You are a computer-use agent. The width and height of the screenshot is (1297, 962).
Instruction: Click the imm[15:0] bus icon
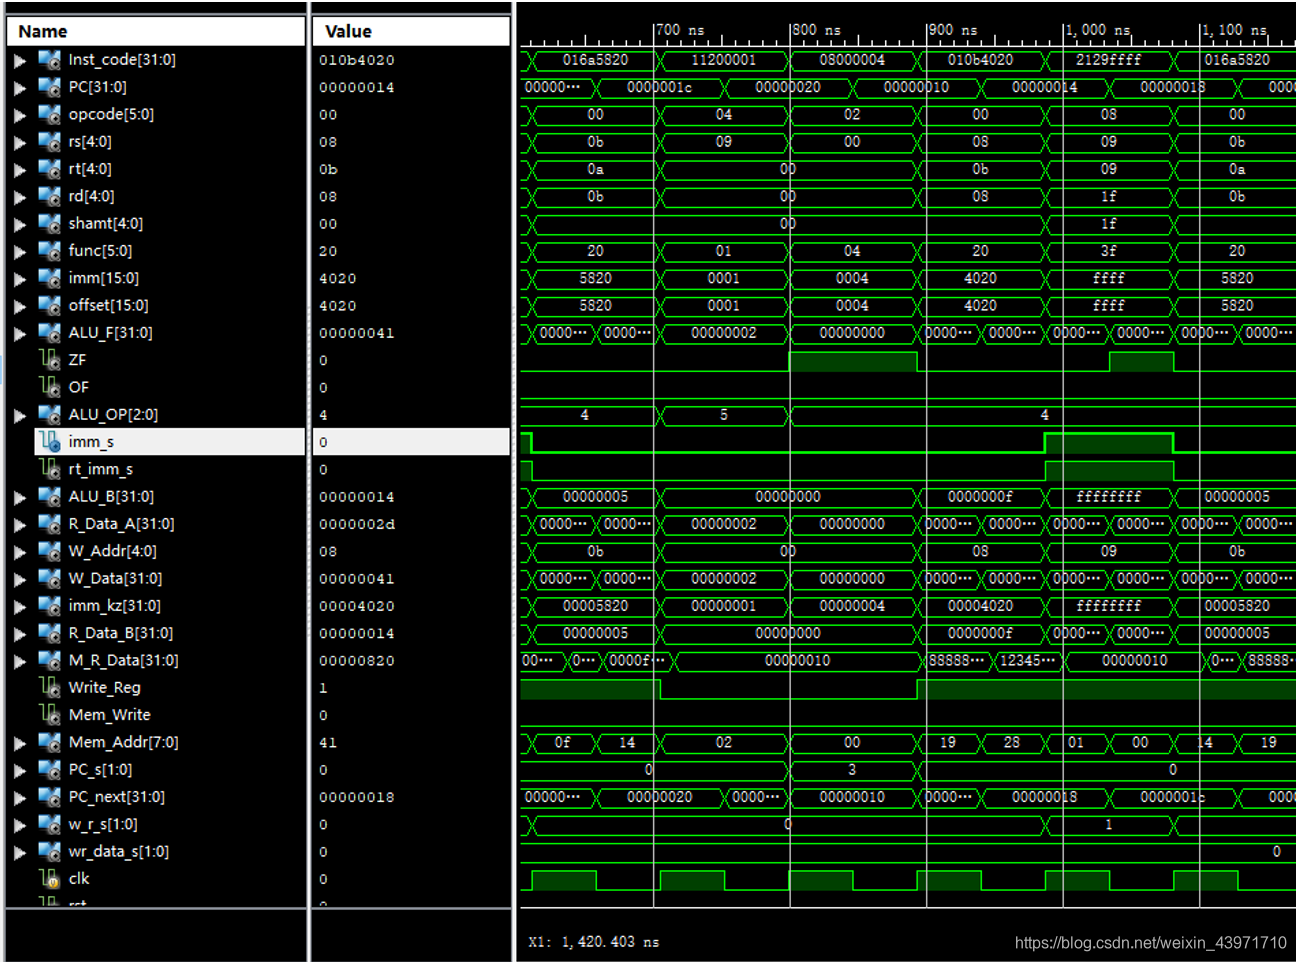click(x=50, y=278)
